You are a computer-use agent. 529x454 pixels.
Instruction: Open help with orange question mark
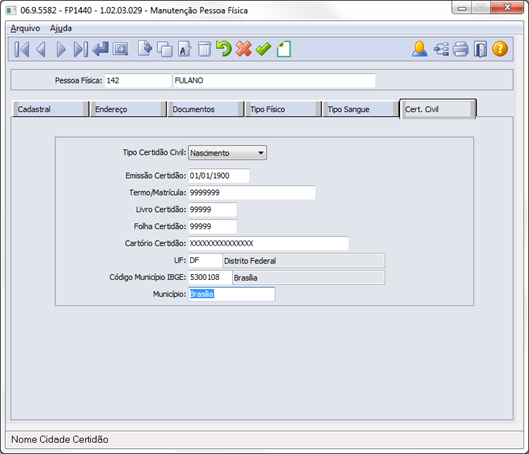500,49
